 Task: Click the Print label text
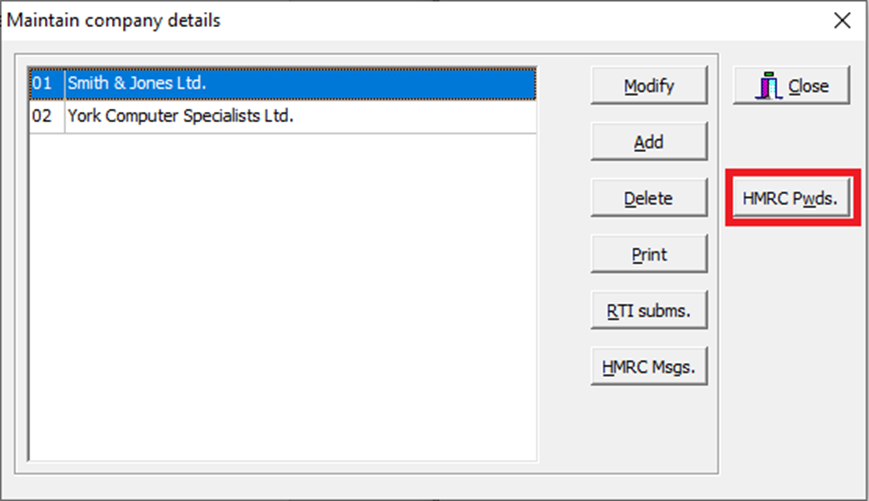coord(649,255)
